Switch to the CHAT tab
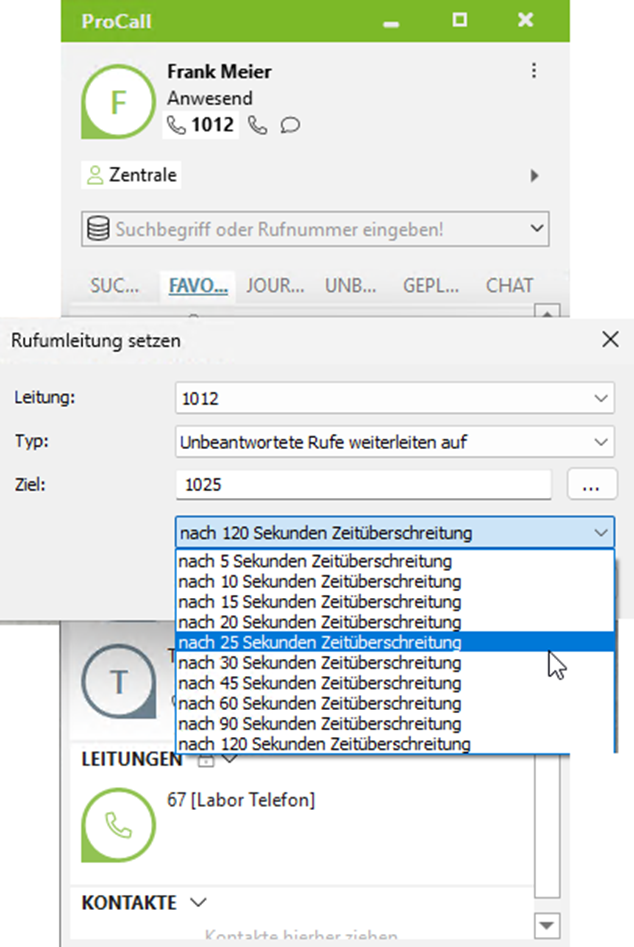Image resolution: width=634 pixels, height=947 pixels. click(509, 285)
